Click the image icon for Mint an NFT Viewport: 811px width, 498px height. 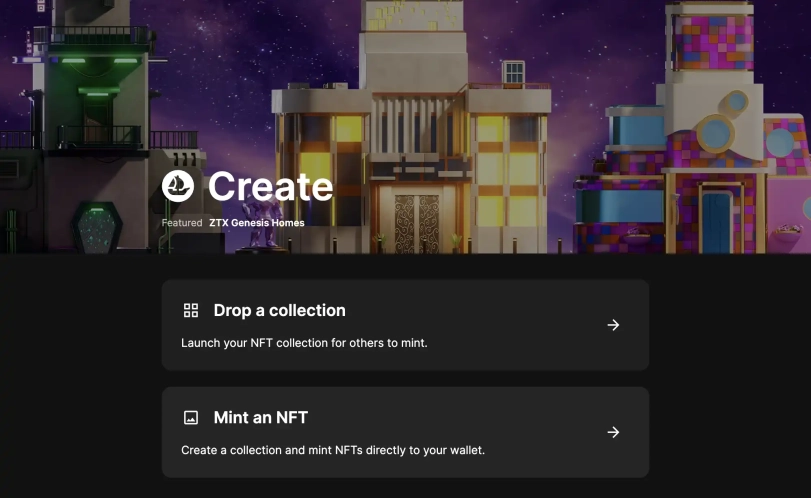(x=191, y=418)
